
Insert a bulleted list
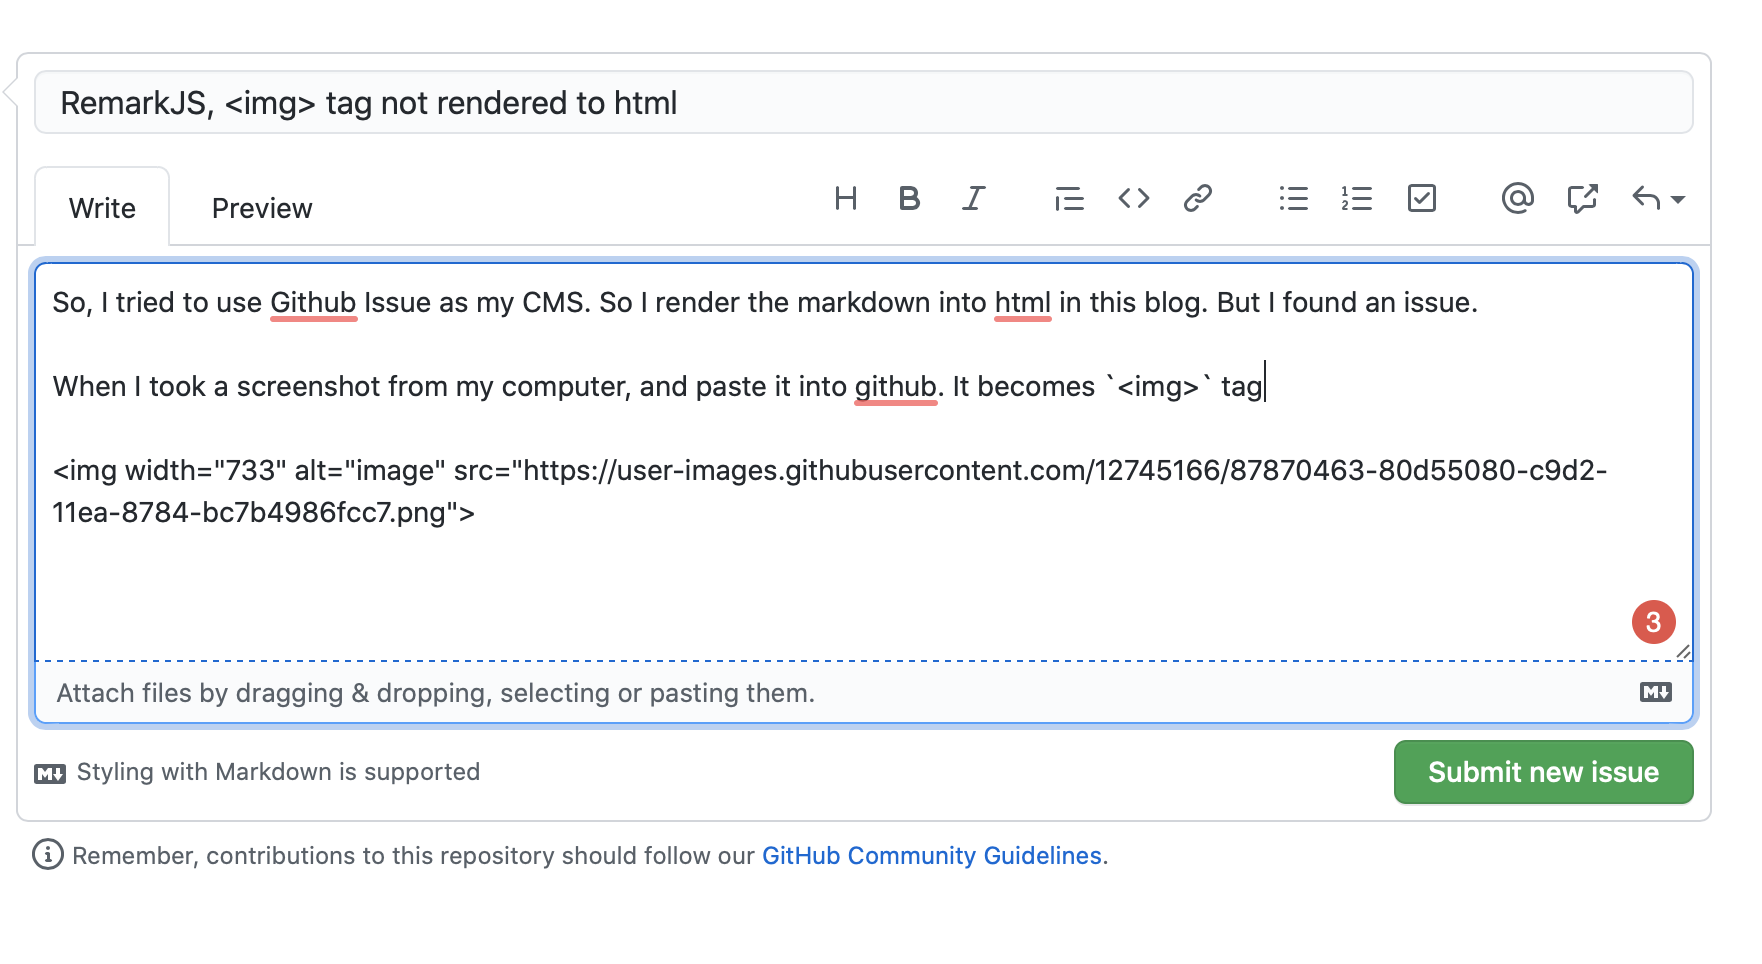click(1293, 198)
